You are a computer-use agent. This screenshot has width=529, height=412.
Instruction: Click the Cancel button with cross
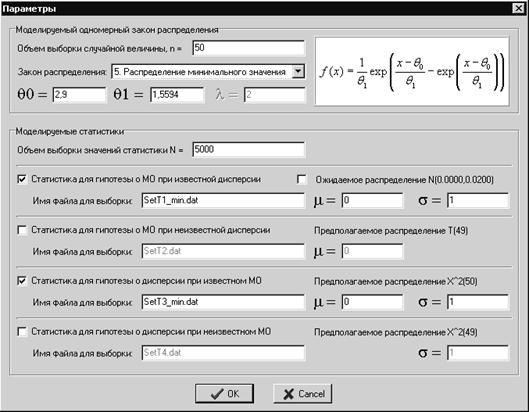tap(303, 393)
